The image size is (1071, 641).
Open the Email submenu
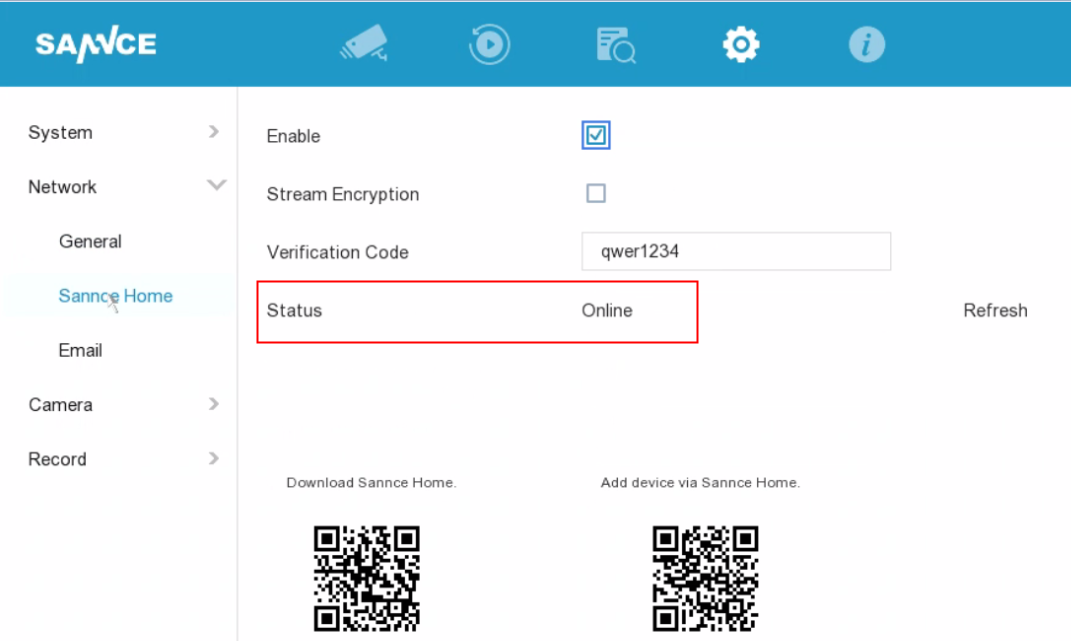click(x=81, y=351)
